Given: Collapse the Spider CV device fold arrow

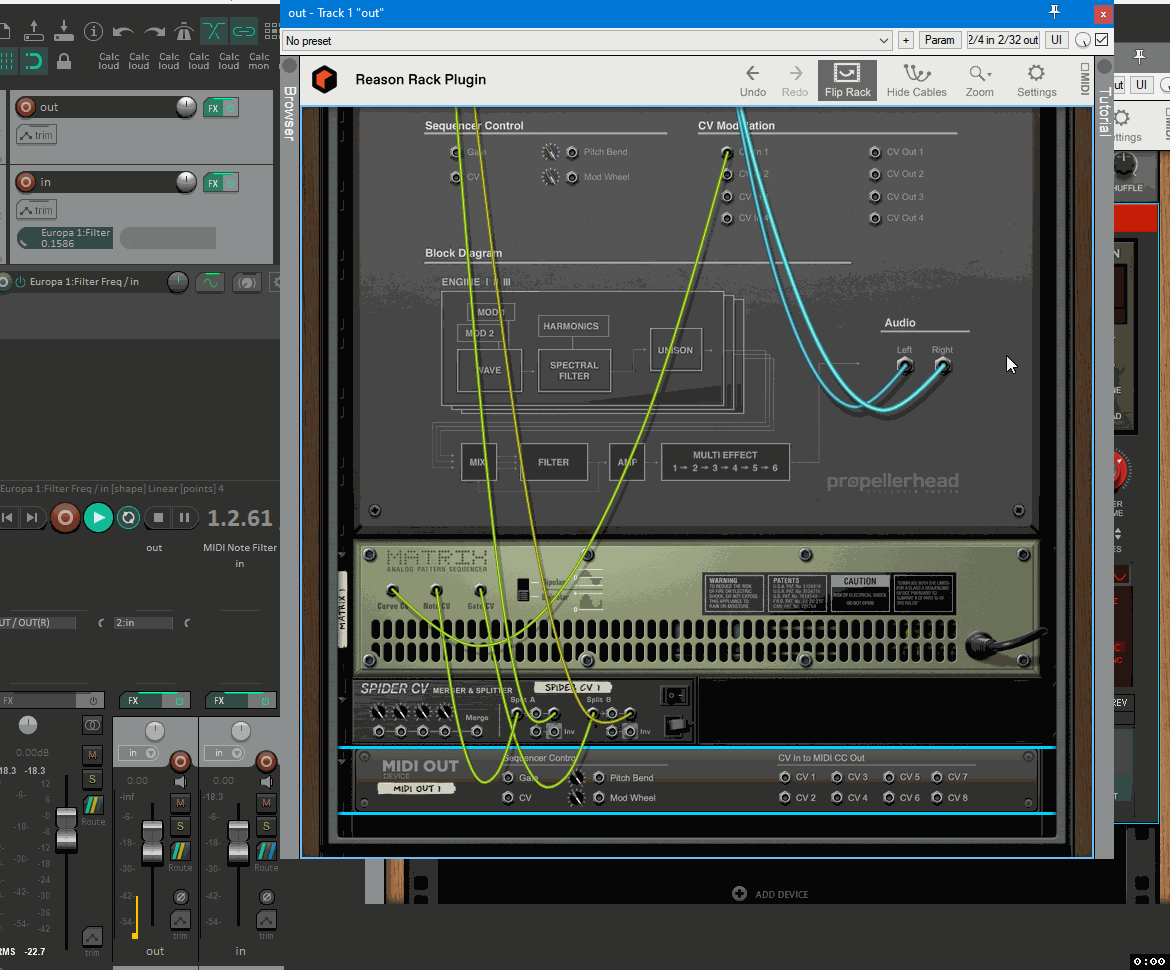Looking at the screenshot, I should pos(342,699).
